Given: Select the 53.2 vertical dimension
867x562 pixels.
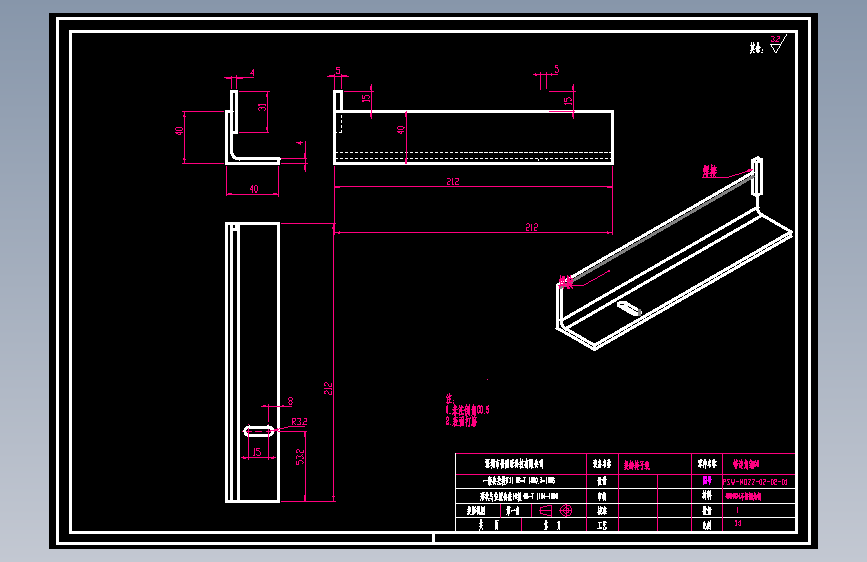Looking at the screenshot, I should [x=300, y=457].
